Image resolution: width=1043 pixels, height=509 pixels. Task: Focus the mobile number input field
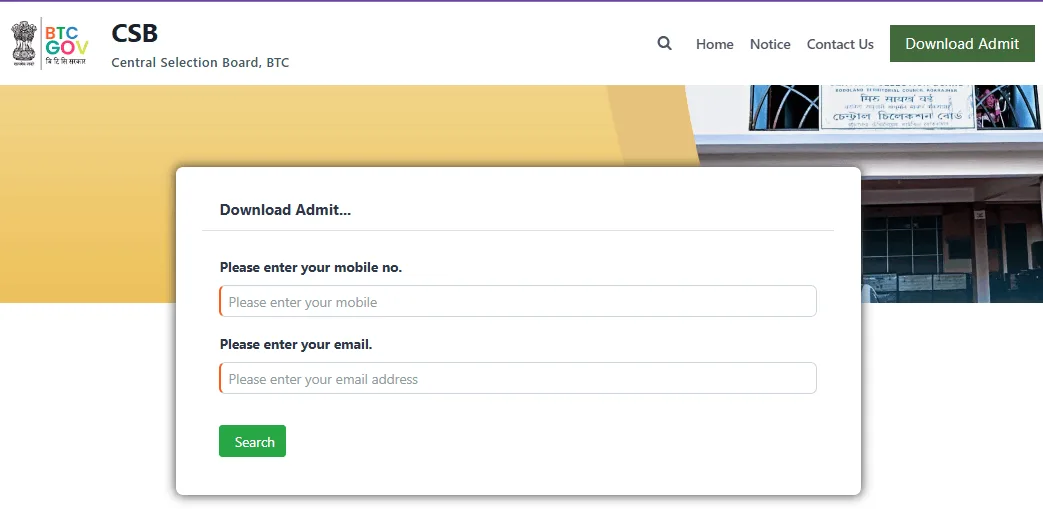[x=518, y=301]
